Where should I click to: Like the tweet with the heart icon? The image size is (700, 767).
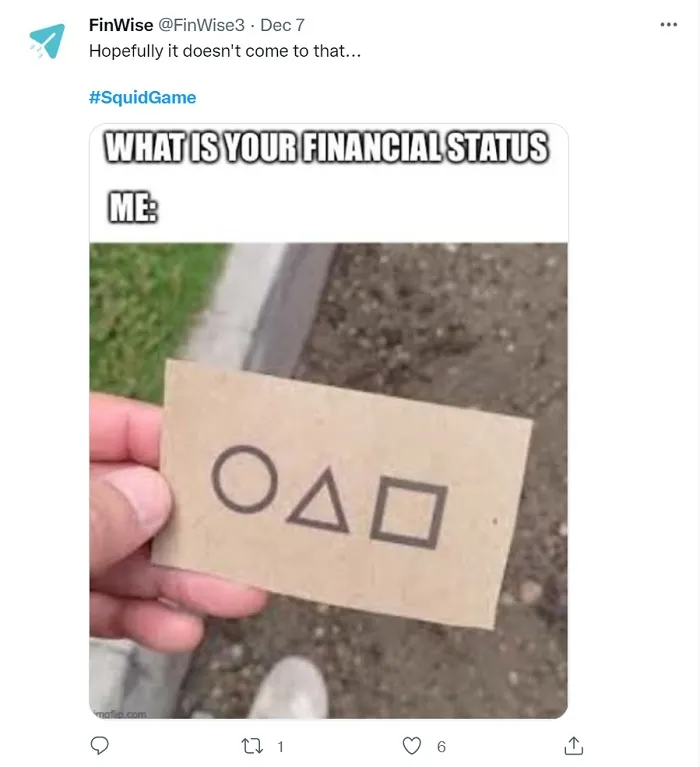411,746
